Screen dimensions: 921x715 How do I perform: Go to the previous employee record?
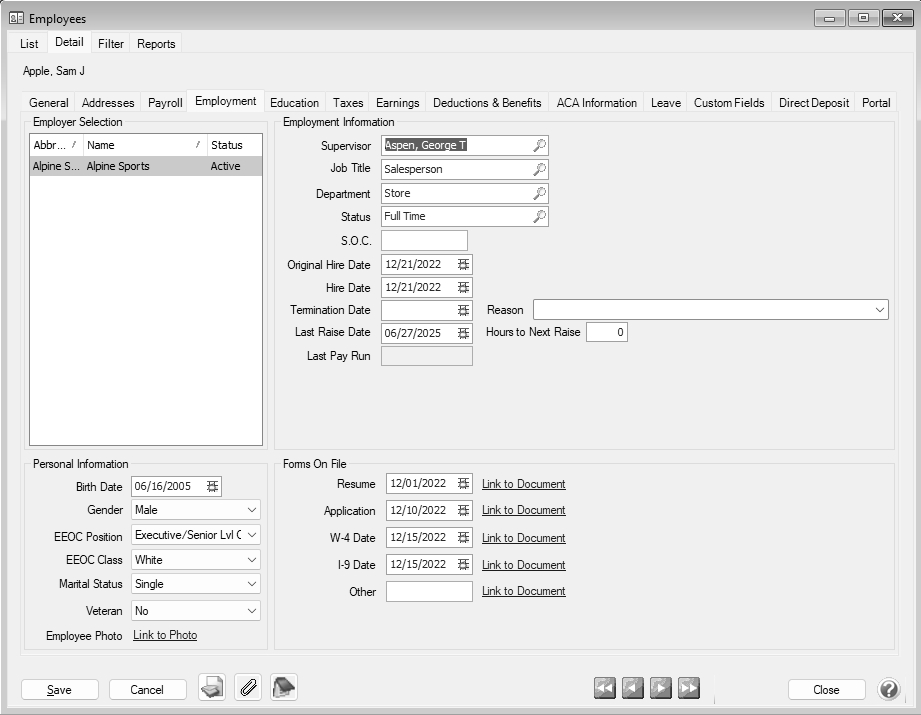632,688
